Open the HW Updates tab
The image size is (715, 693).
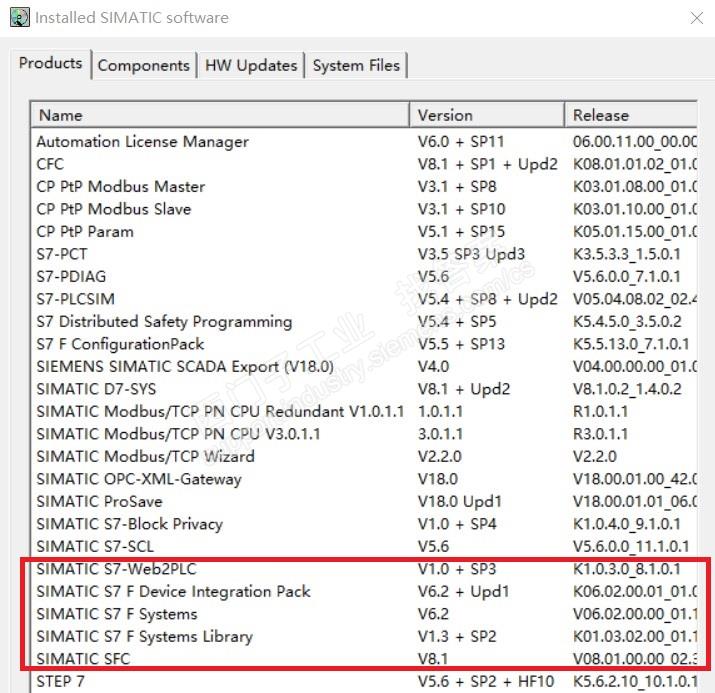point(251,66)
